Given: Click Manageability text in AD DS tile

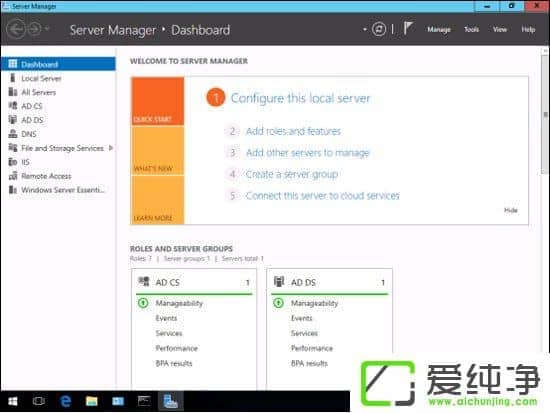Looking at the screenshot, I should (x=315, y=303).
